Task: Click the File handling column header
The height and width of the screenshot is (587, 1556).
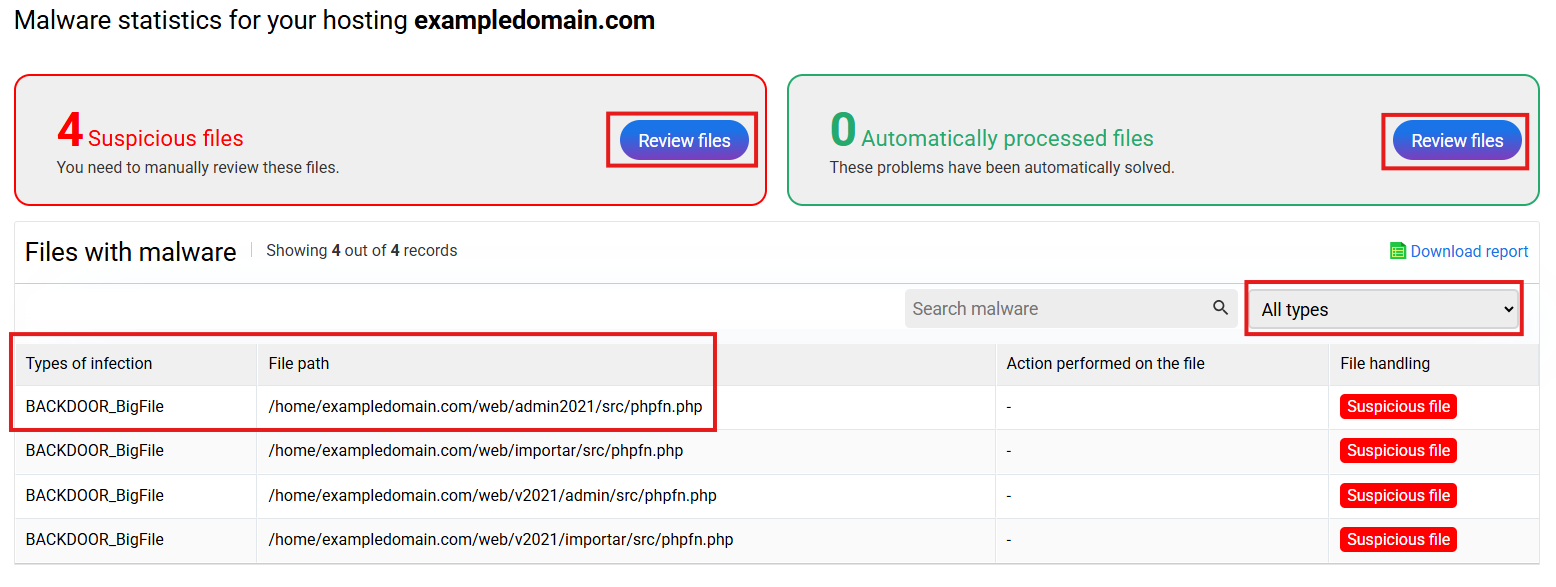Action: point(1385,364)
